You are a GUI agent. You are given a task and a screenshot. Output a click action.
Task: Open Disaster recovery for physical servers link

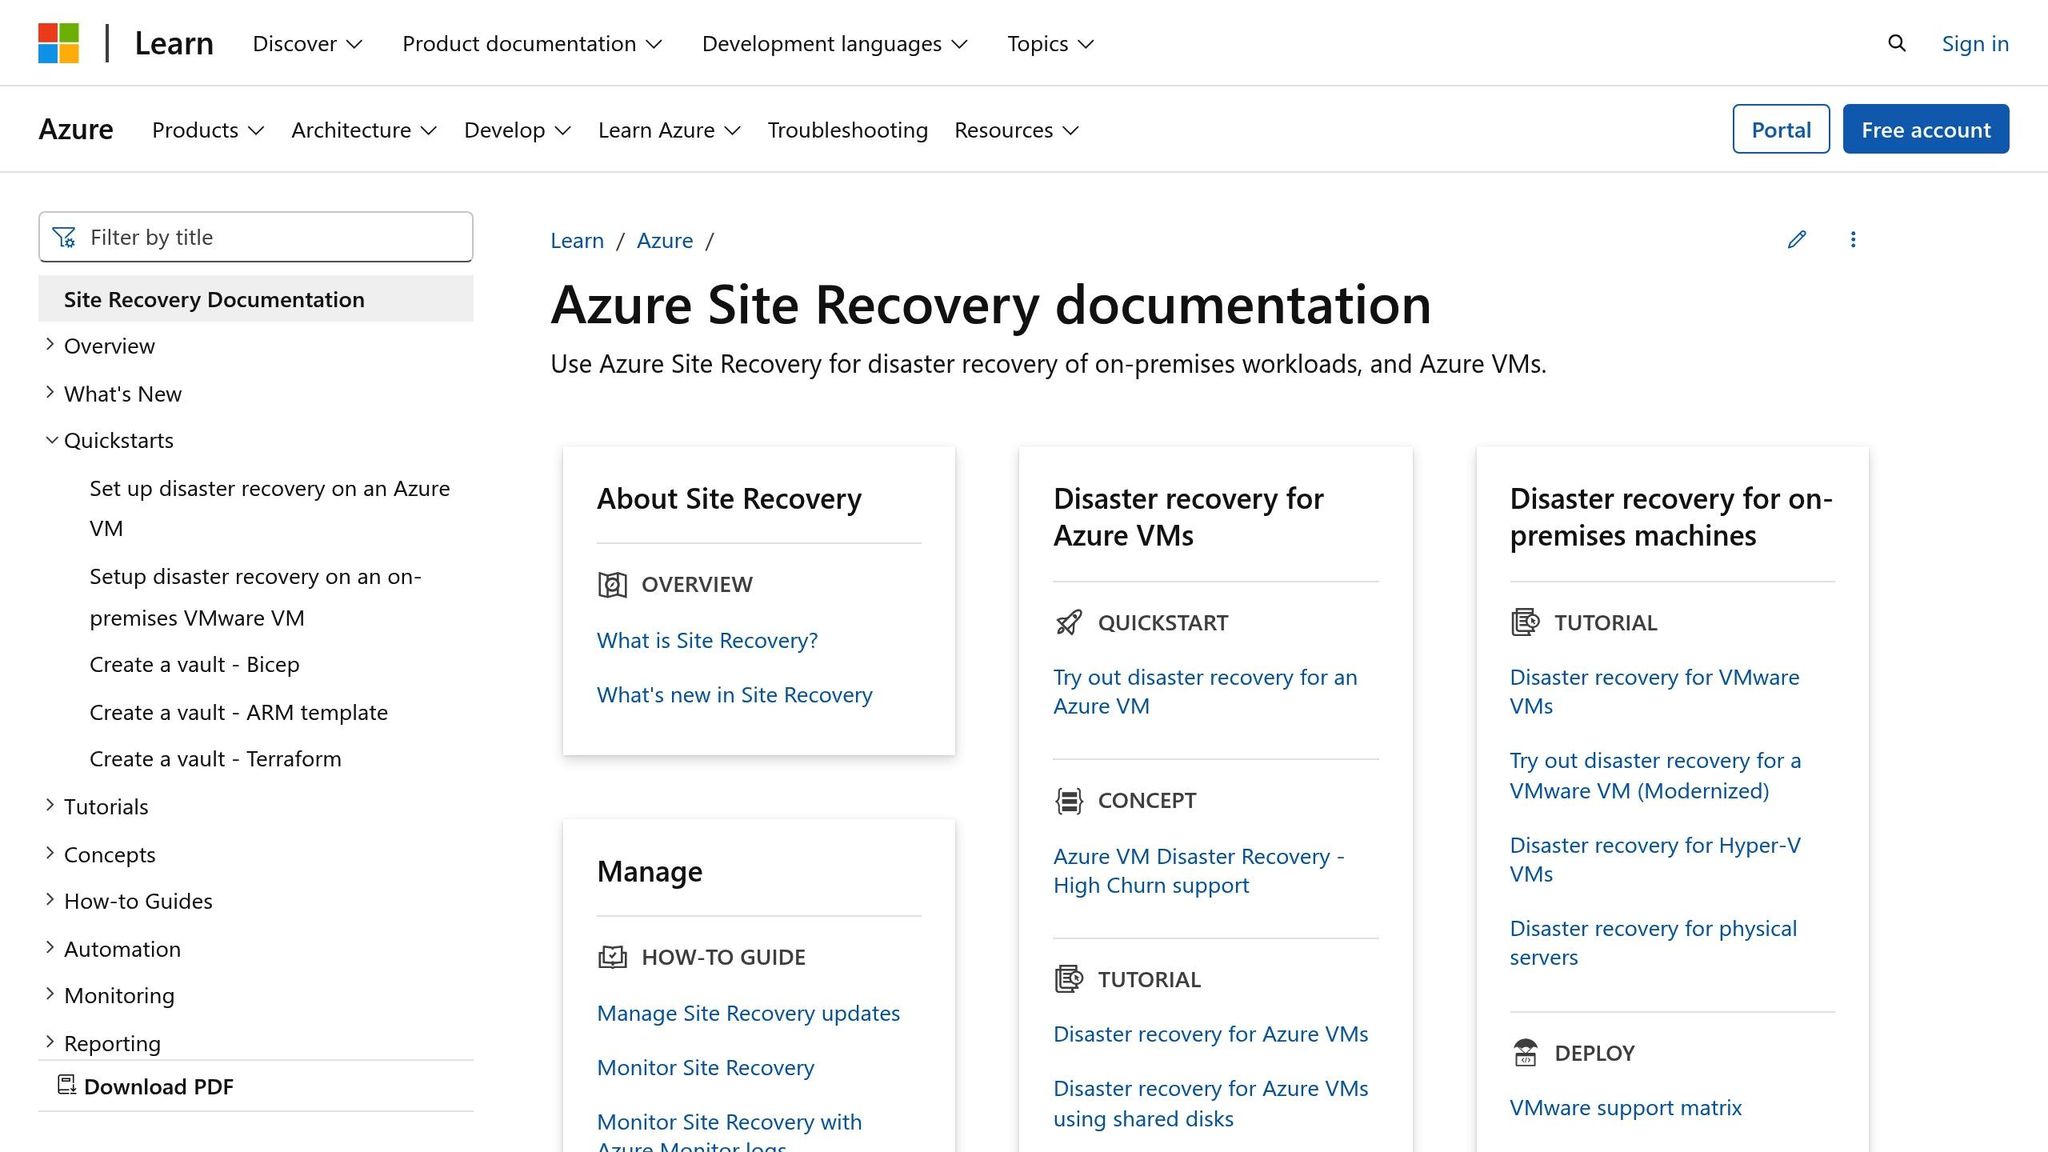click(1653, 942)
